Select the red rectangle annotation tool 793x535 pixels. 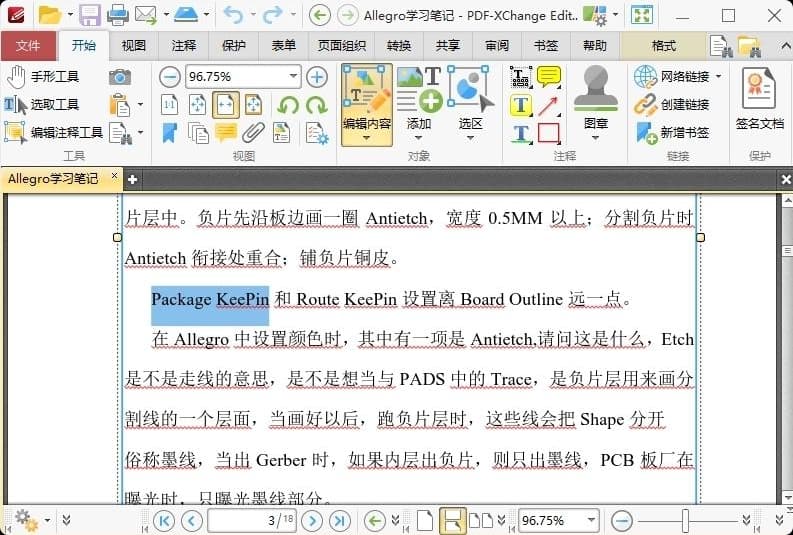(x=549, y=133)
